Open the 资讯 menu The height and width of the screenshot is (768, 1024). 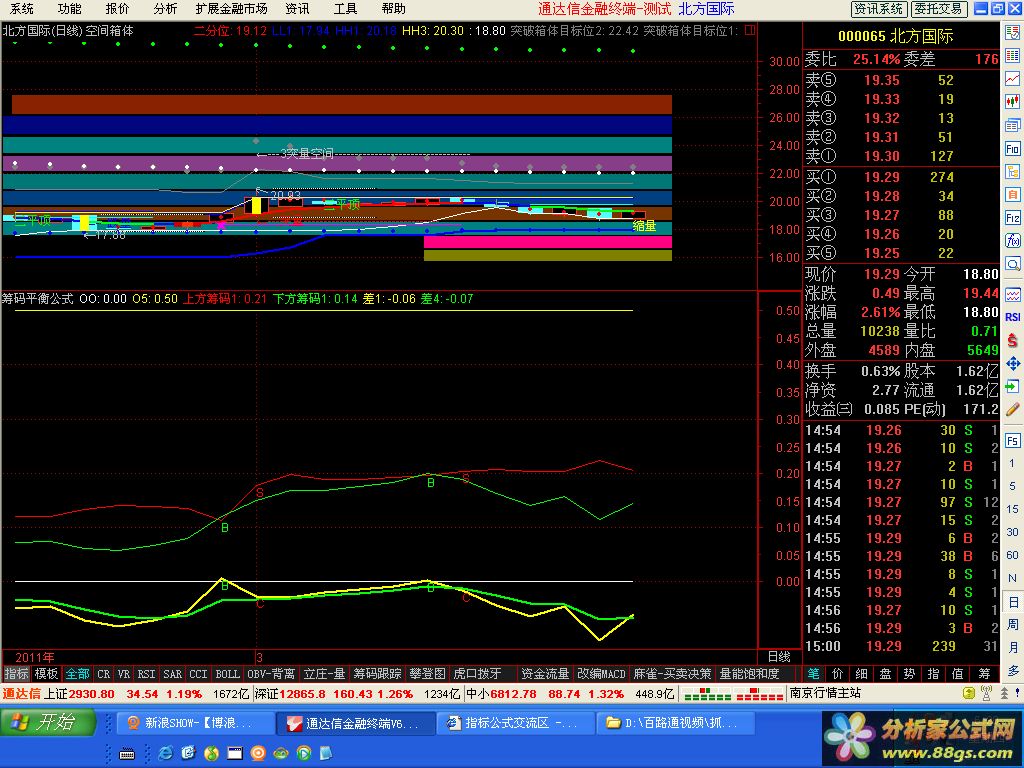click(x=297, y=8)
